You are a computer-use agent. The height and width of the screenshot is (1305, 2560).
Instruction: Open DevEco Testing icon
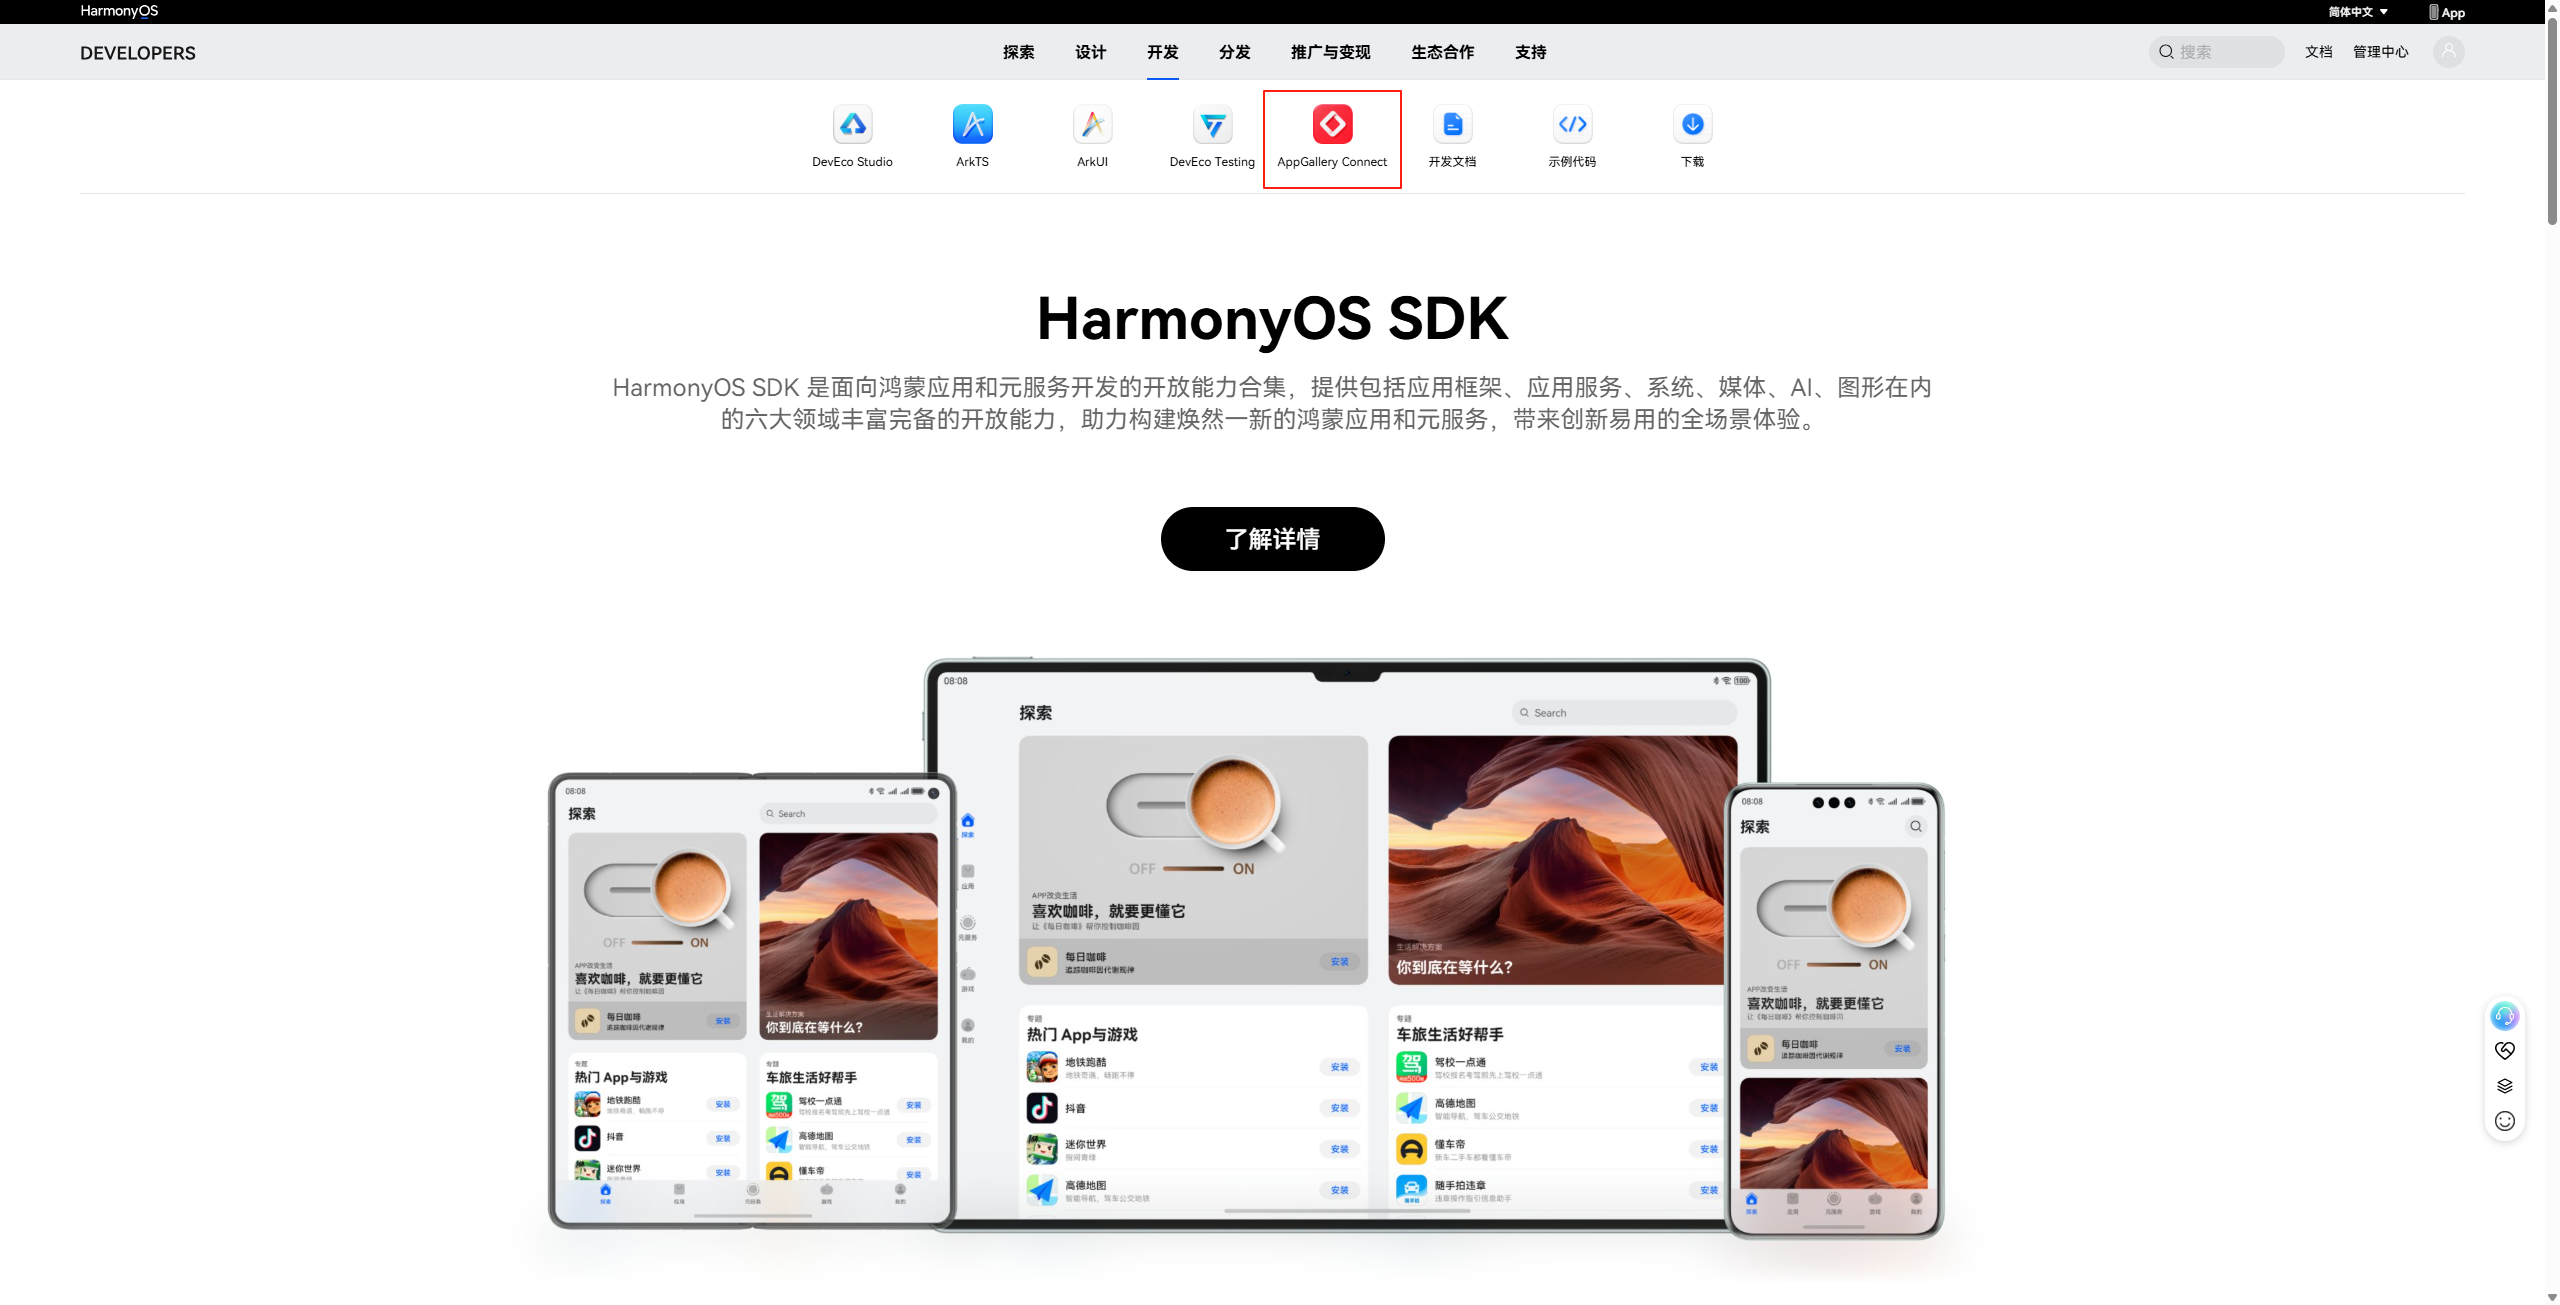[1212, 124]
